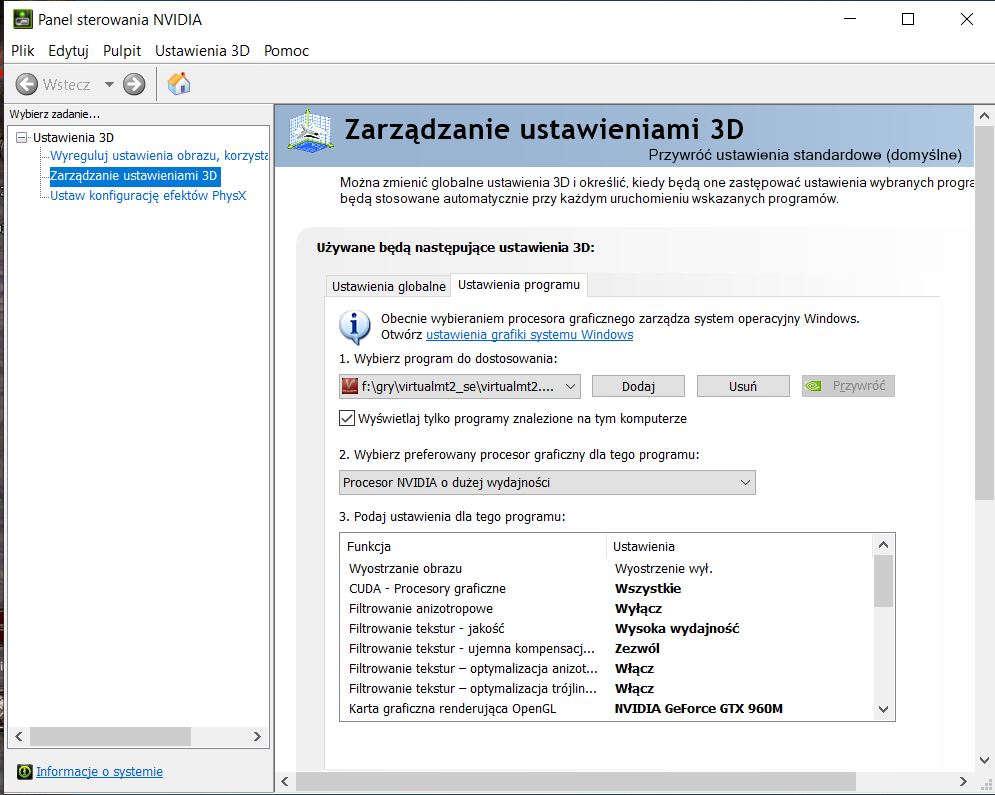Click the NVIDIA app icon in title bar
The image size is (995, 795).
(23, 19)
